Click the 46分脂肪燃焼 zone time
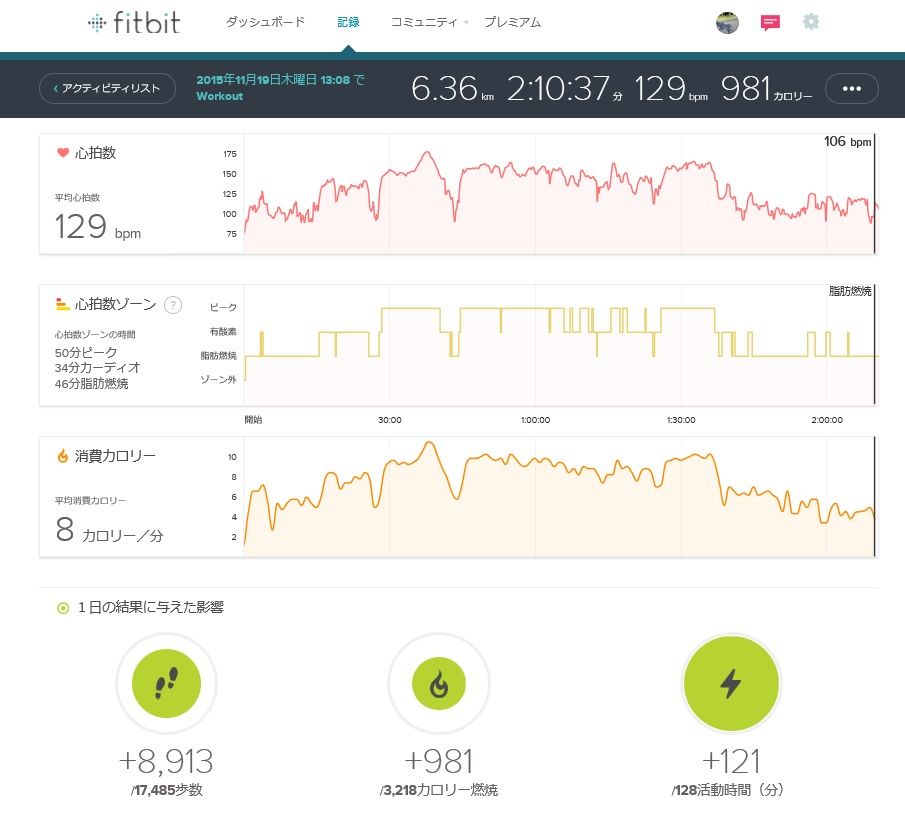The image size is (905, 833). (x=91, y=384)
